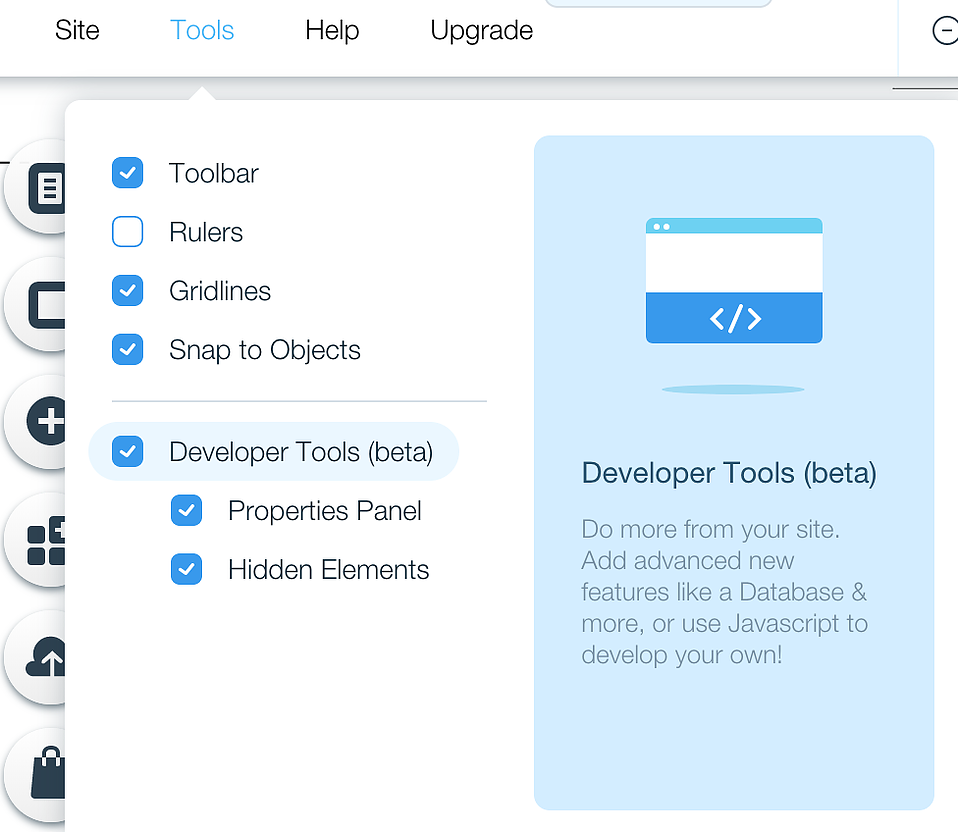Toggle the Hidden Elements checkbox

click(x=186, y=569)
